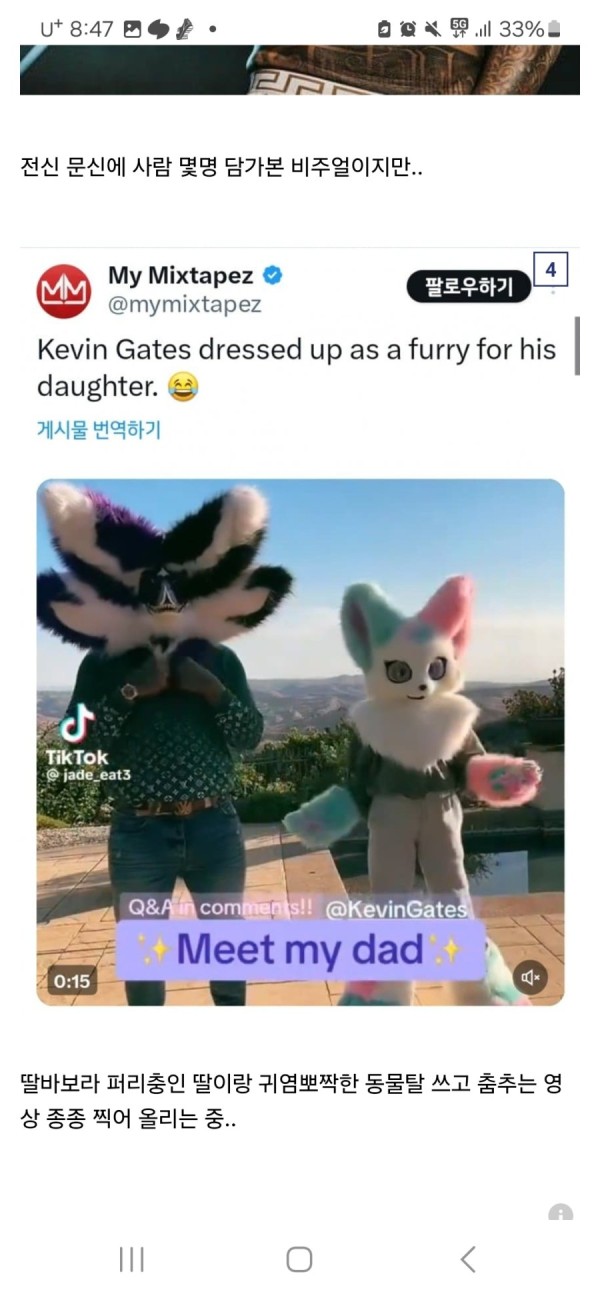600x1300 pixels.
Task: Open the Android recent apps button
Action: click(132, 1259)
